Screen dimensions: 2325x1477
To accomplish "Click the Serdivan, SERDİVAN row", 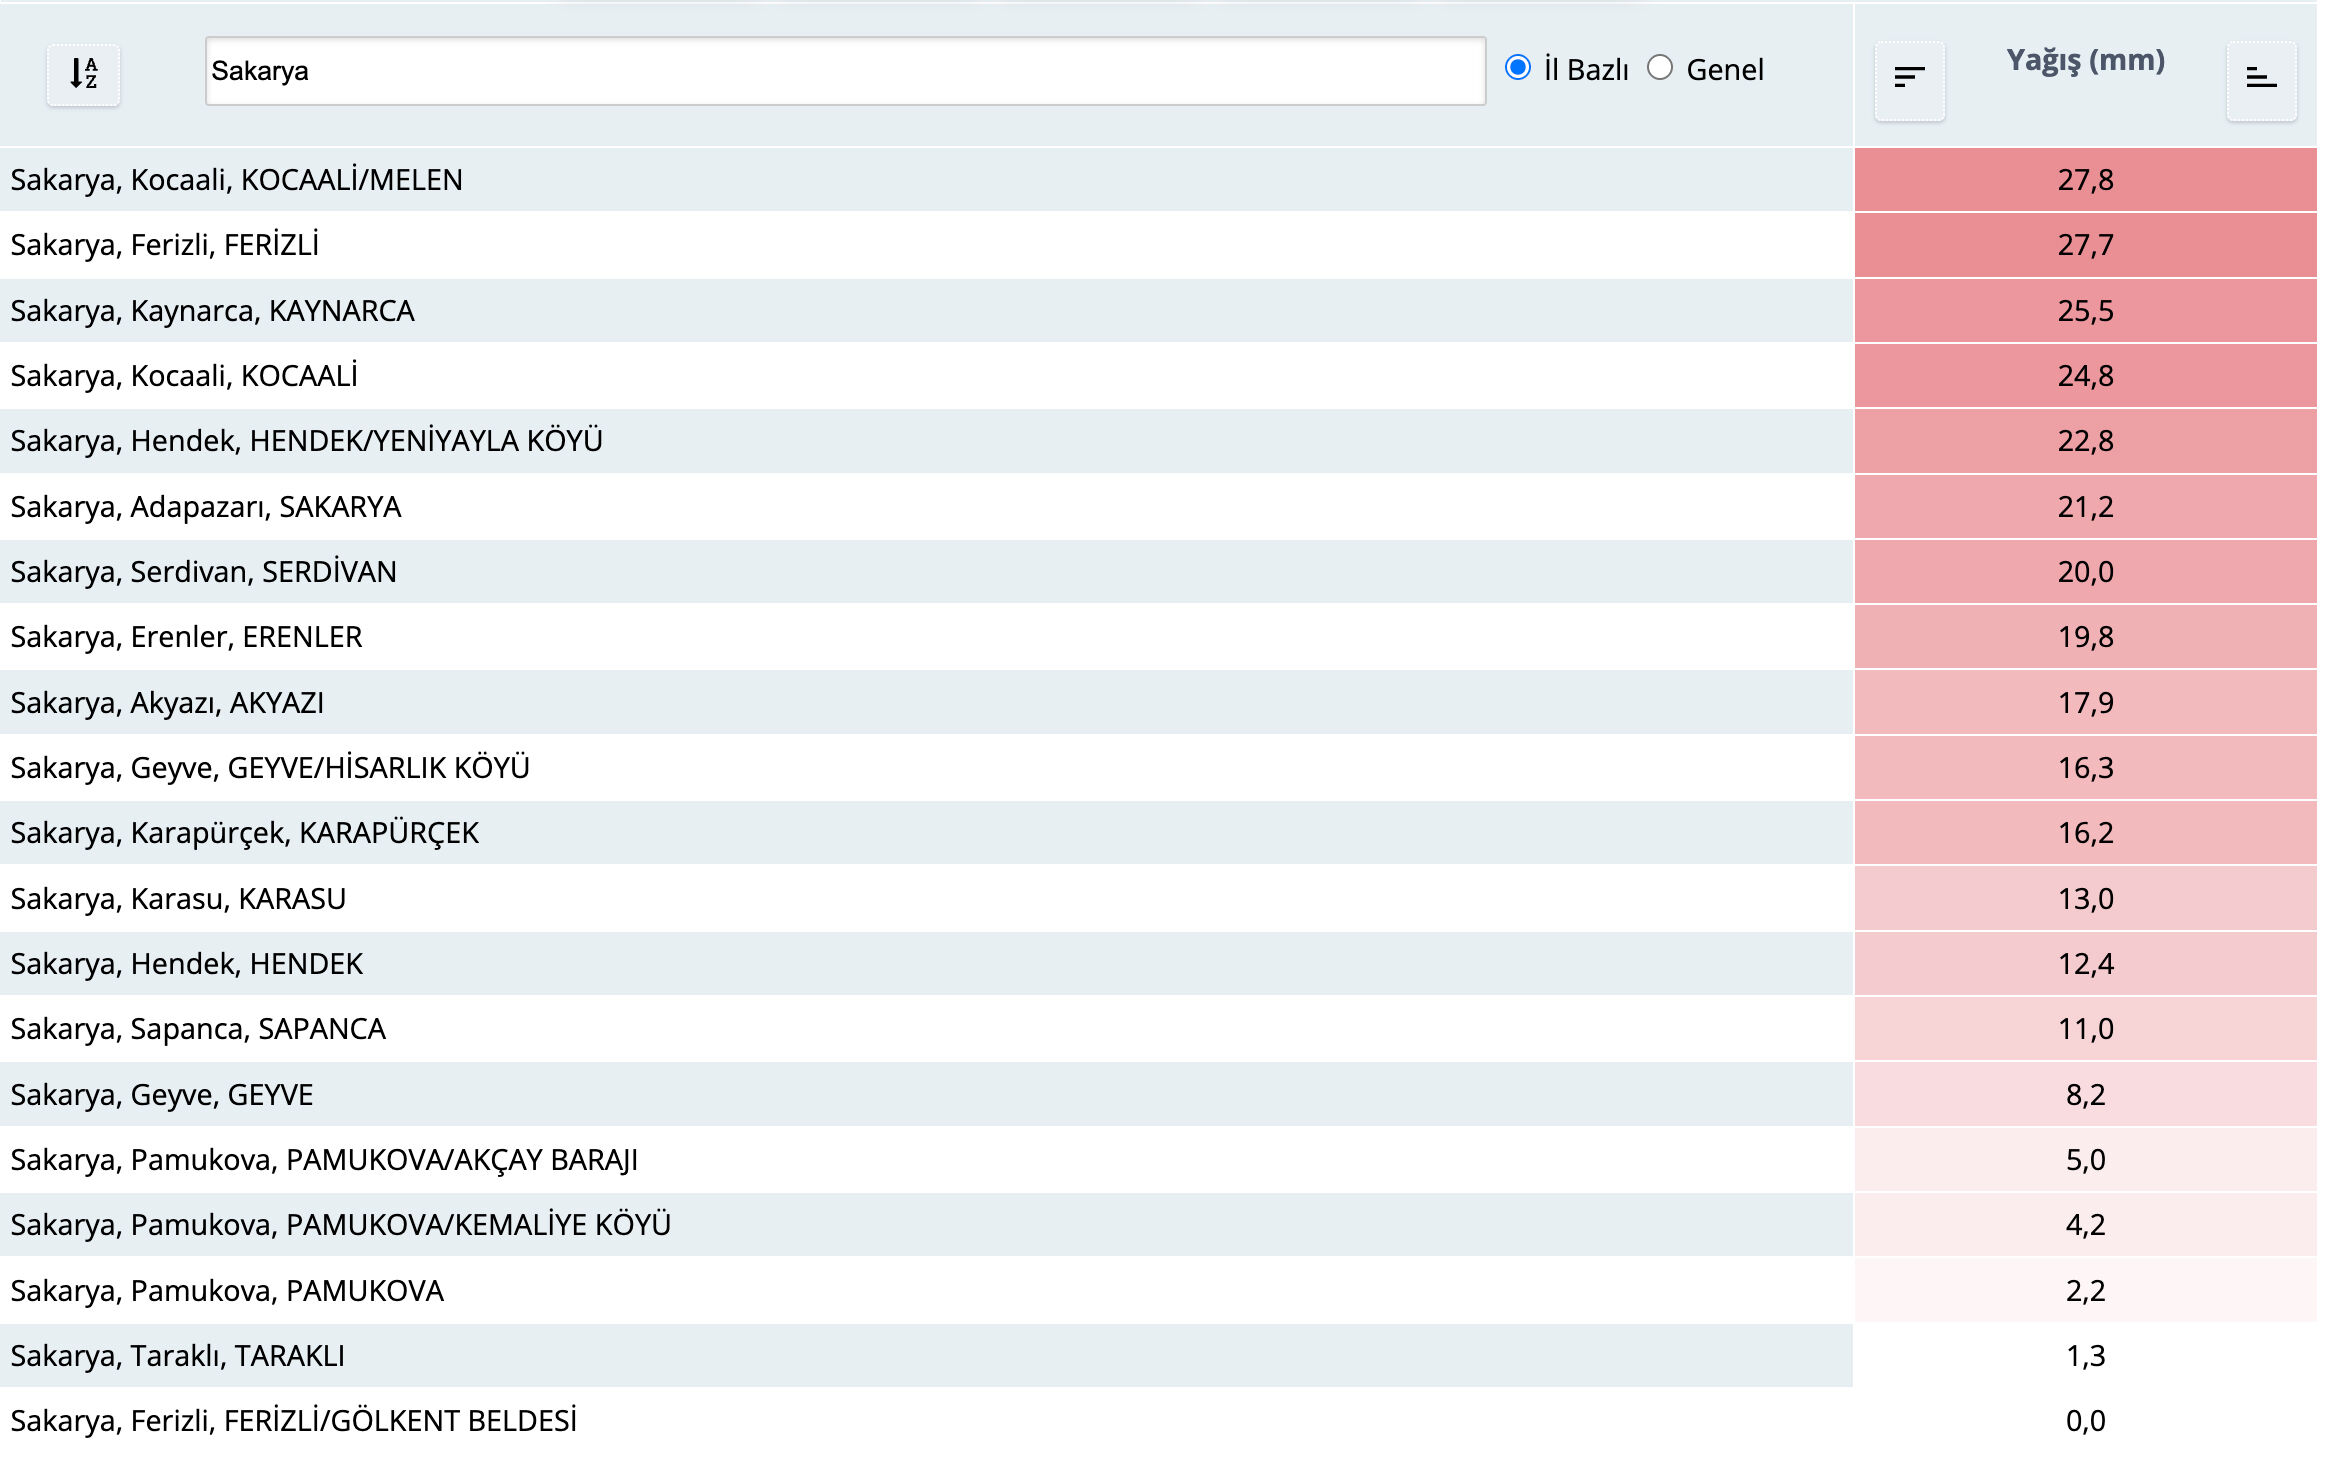I will coord(203,572).
